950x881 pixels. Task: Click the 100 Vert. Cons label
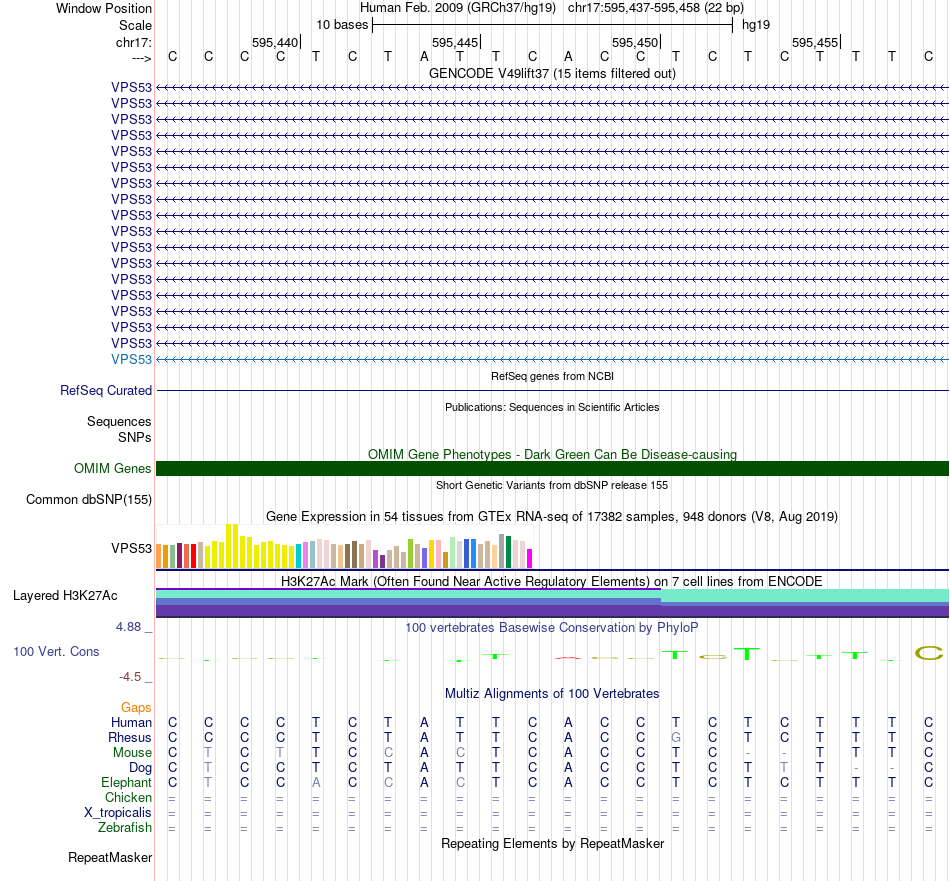click(x=56, y=651)
